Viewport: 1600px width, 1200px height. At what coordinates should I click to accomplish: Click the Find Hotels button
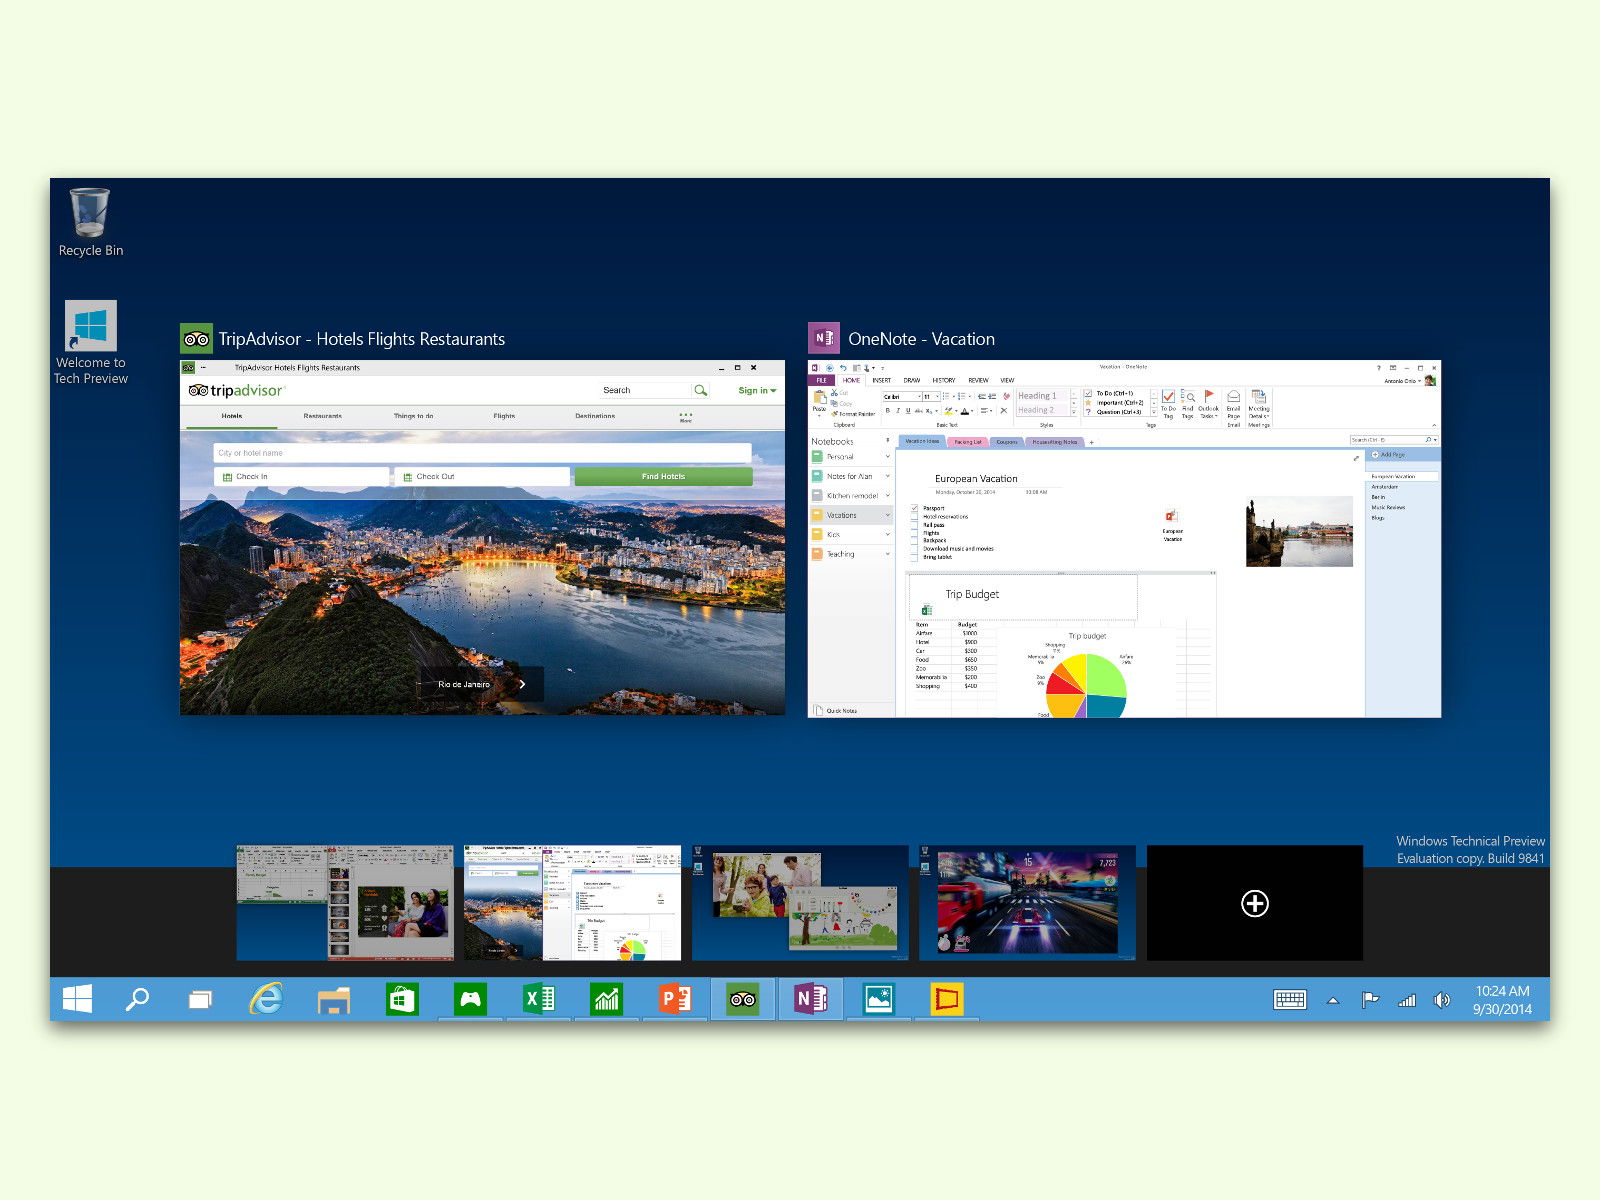[663, 477]
